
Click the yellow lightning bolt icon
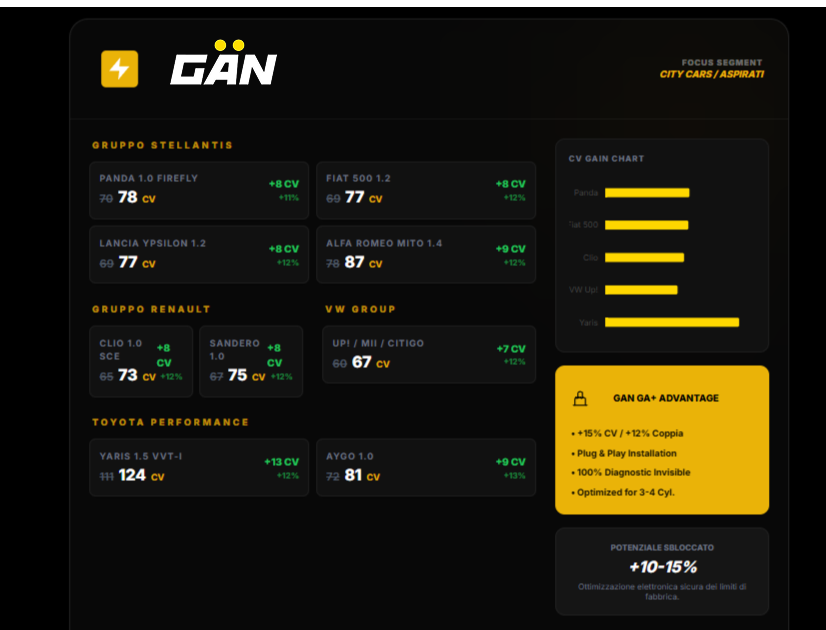tap(120, 69)
